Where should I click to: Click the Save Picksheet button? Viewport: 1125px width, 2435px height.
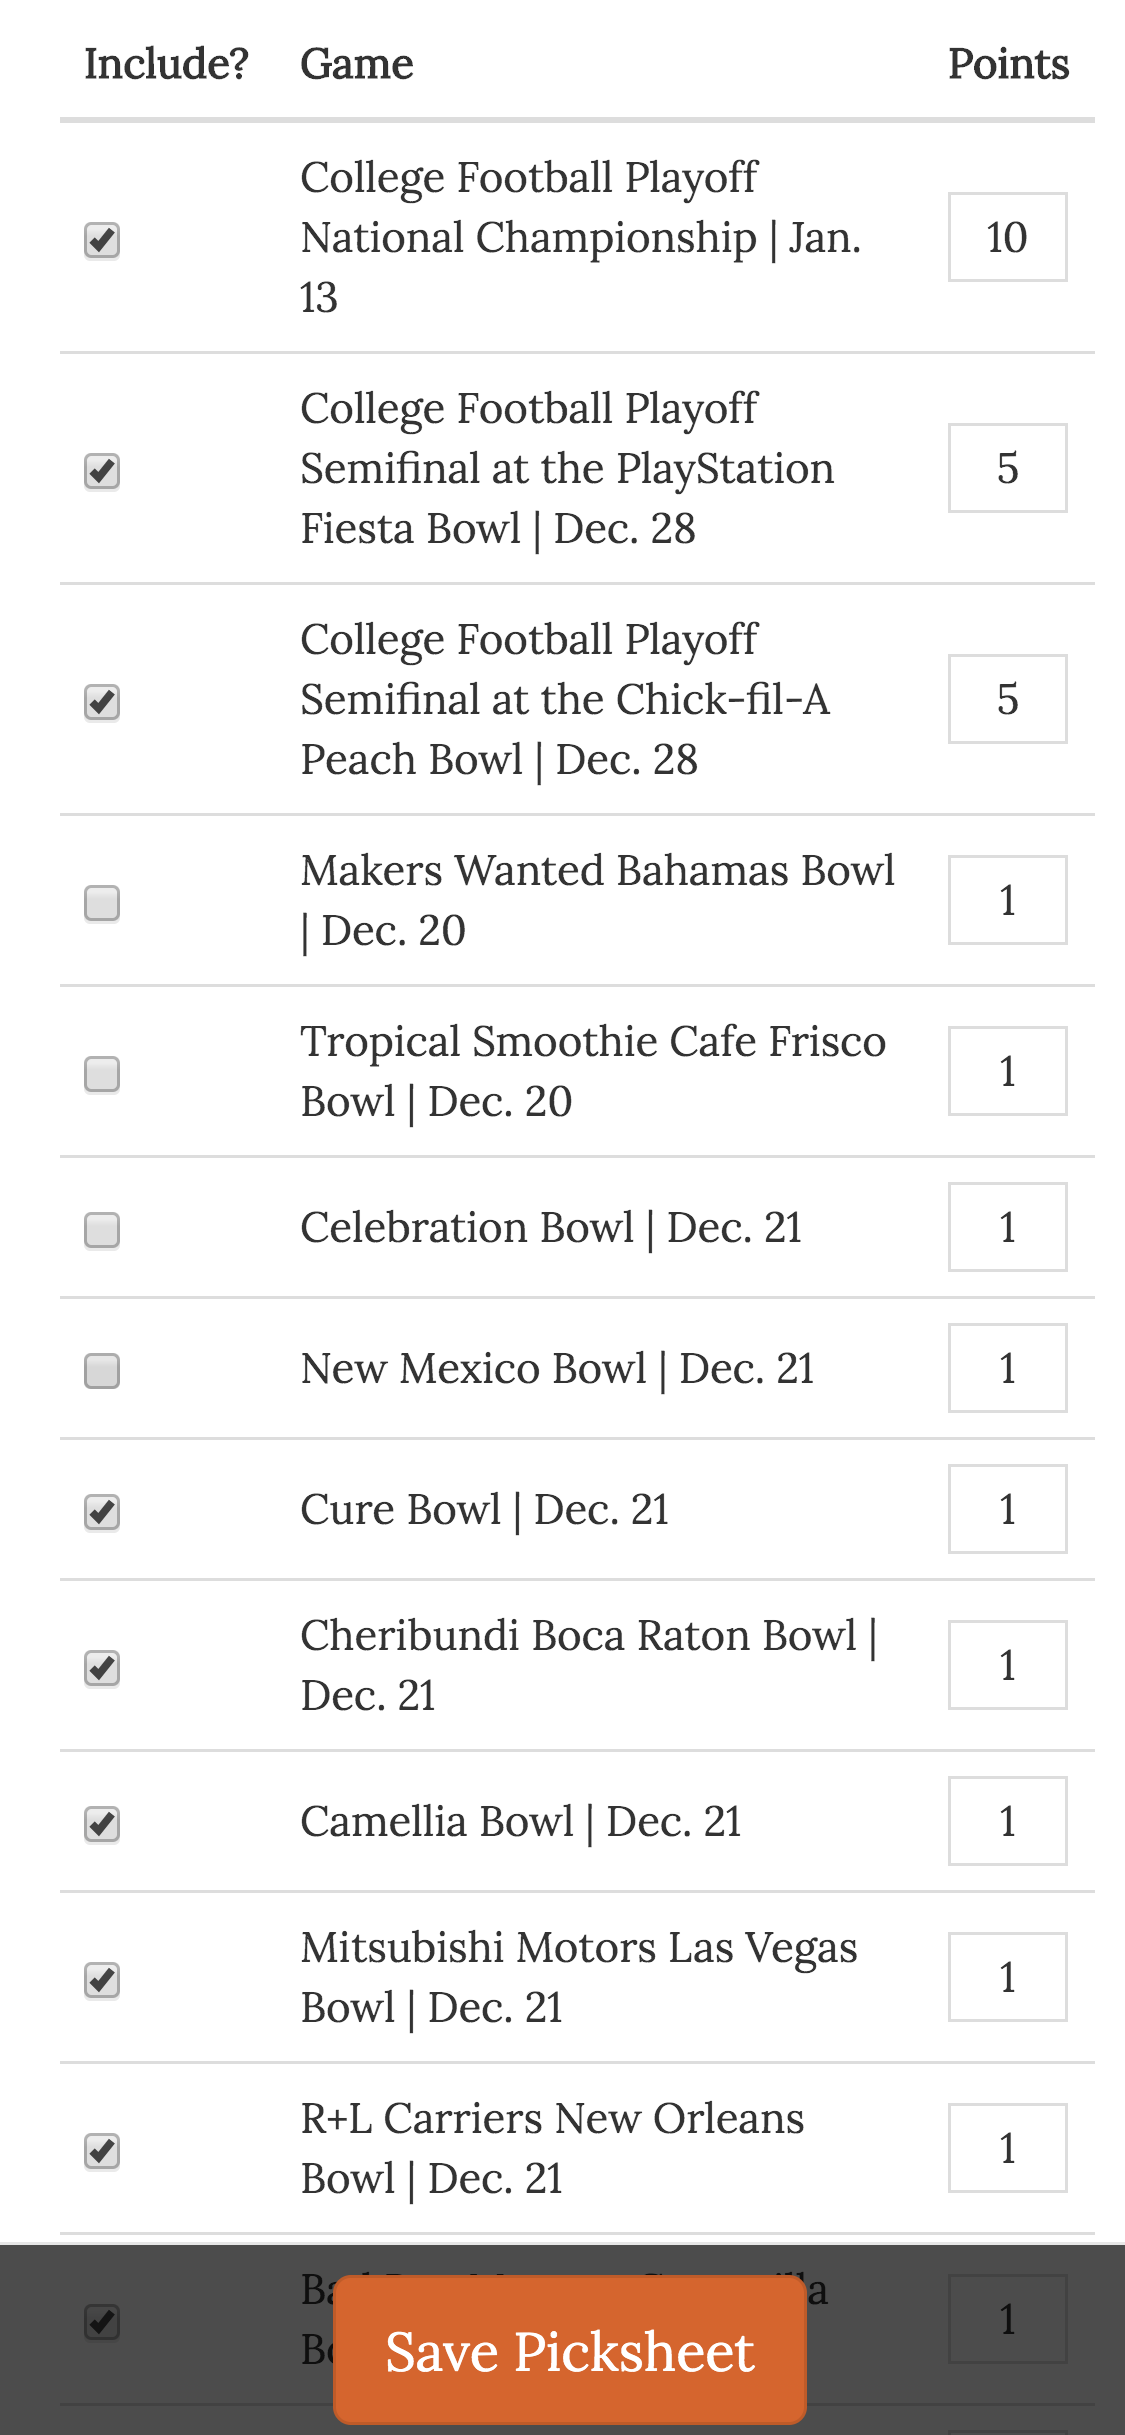tap(570, 2351)
